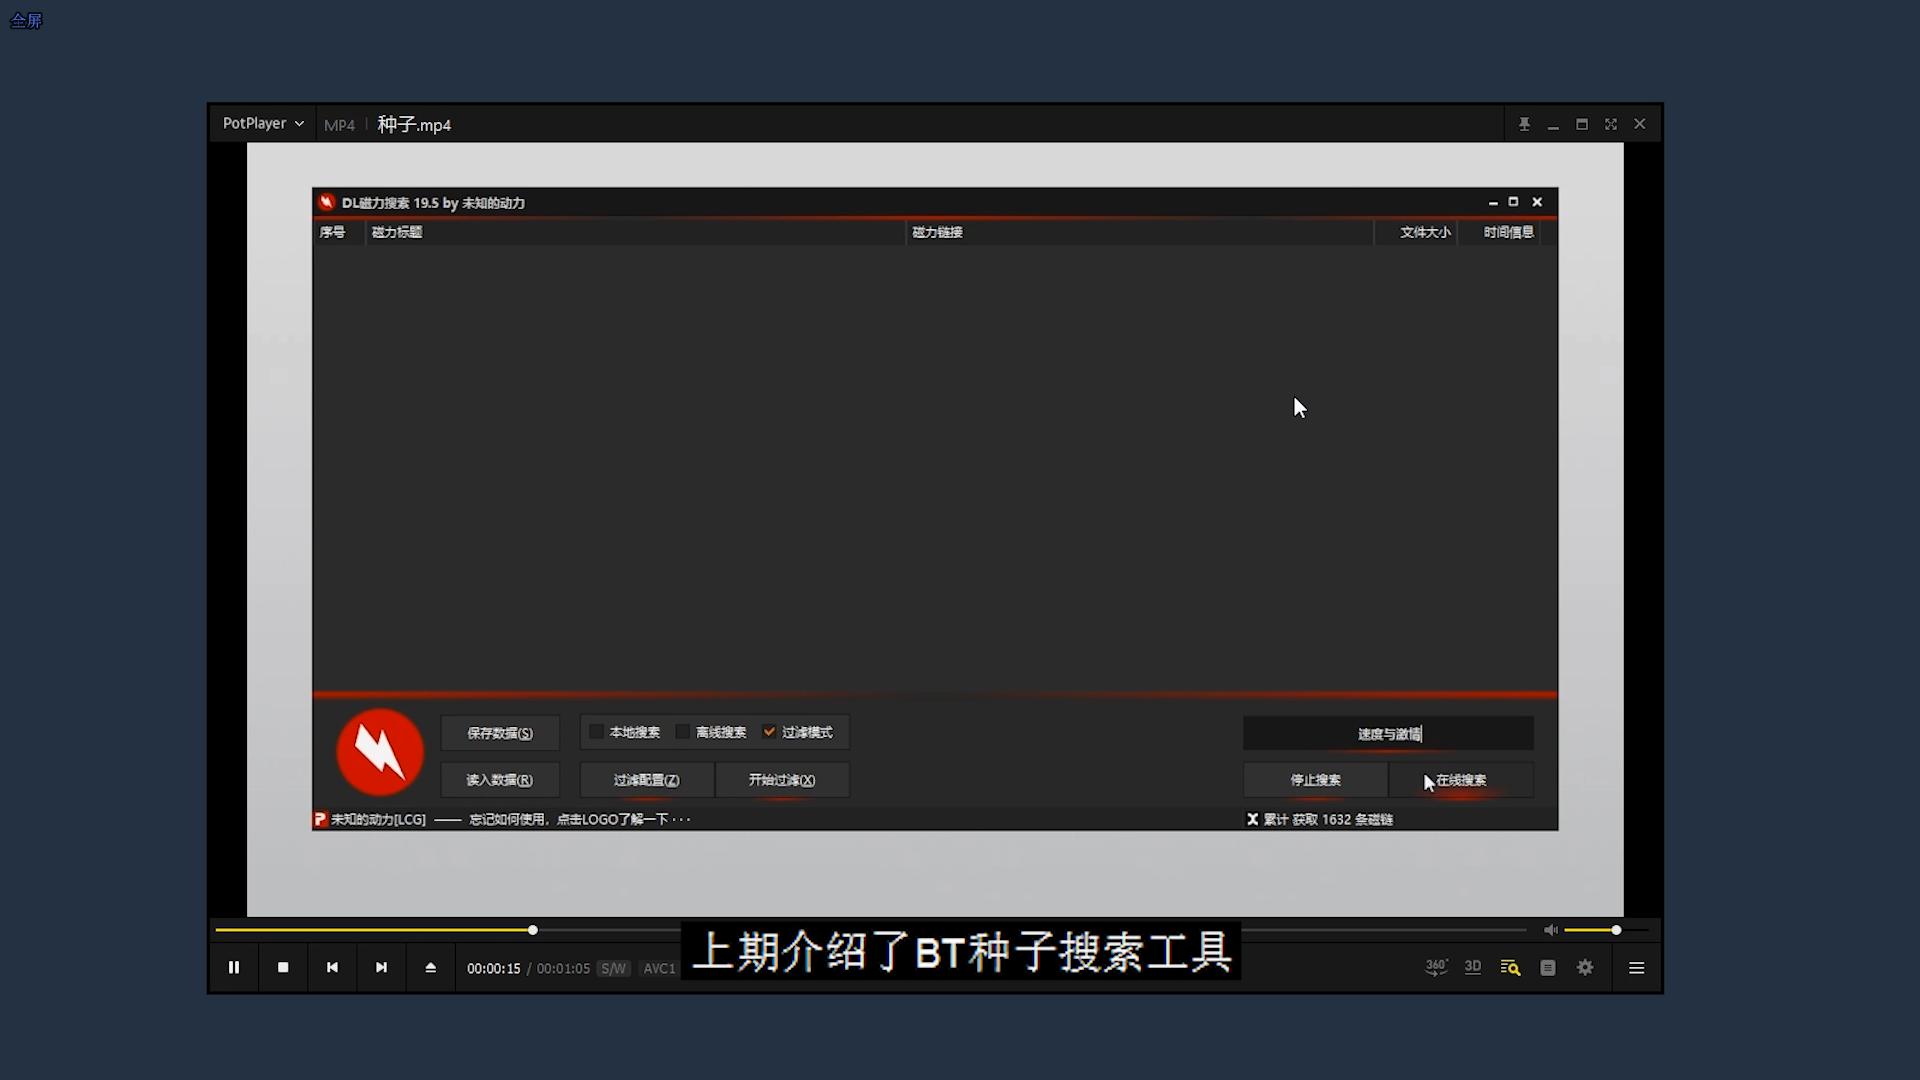Toggle the S/W decoder indicator

coord(613,968)
